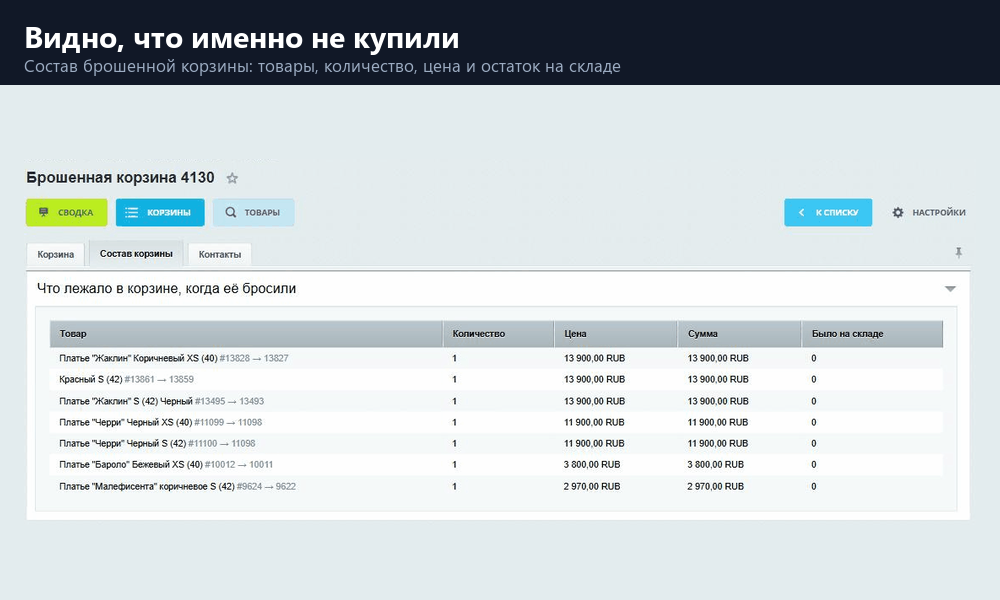Open product ID link #13495 → 13493

click(x=229, y=401)
